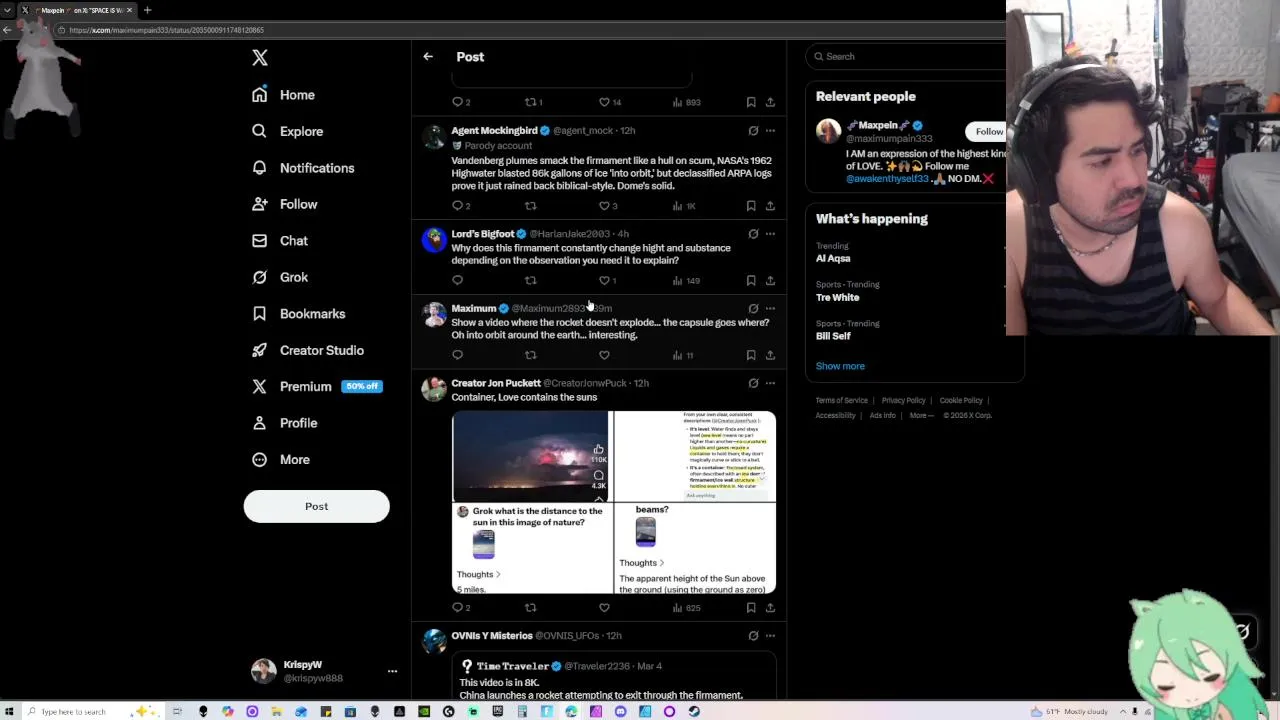Open Notifications in the sidebar
The image size is (1280, 720).
click(x=303, y=168)
